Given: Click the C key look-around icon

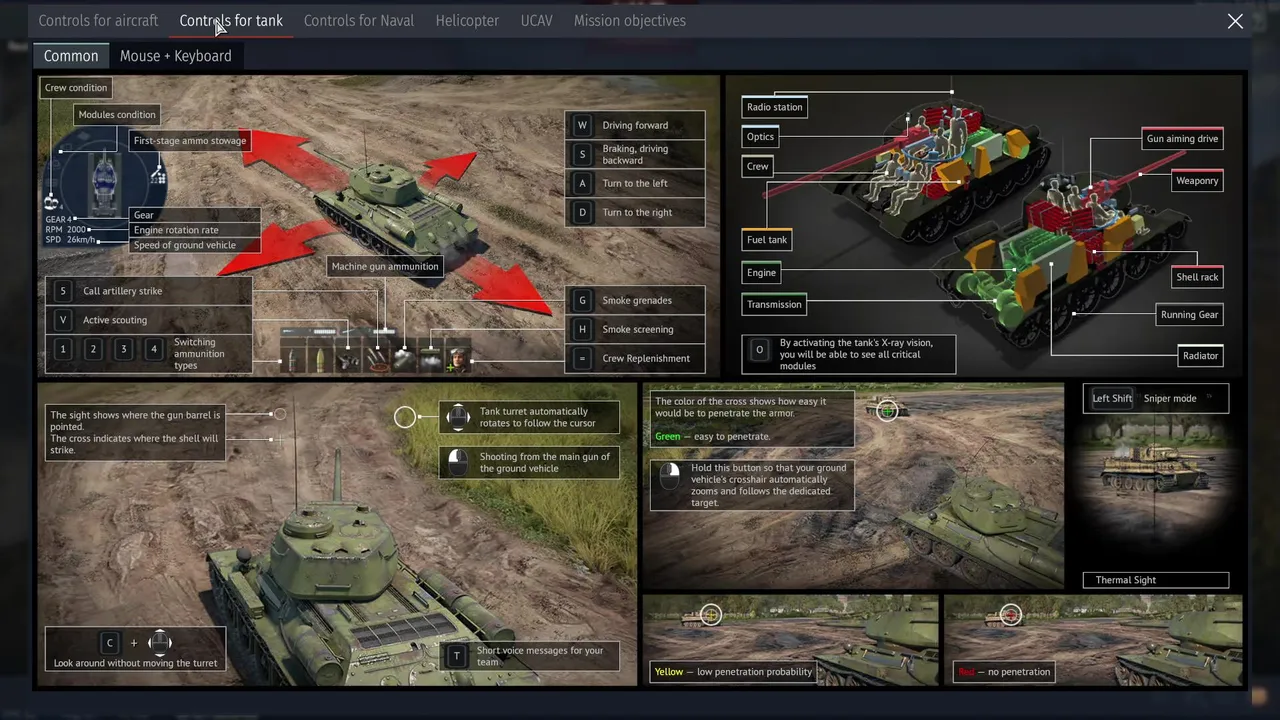Looking at the screenshot, I should pos(110,643).
